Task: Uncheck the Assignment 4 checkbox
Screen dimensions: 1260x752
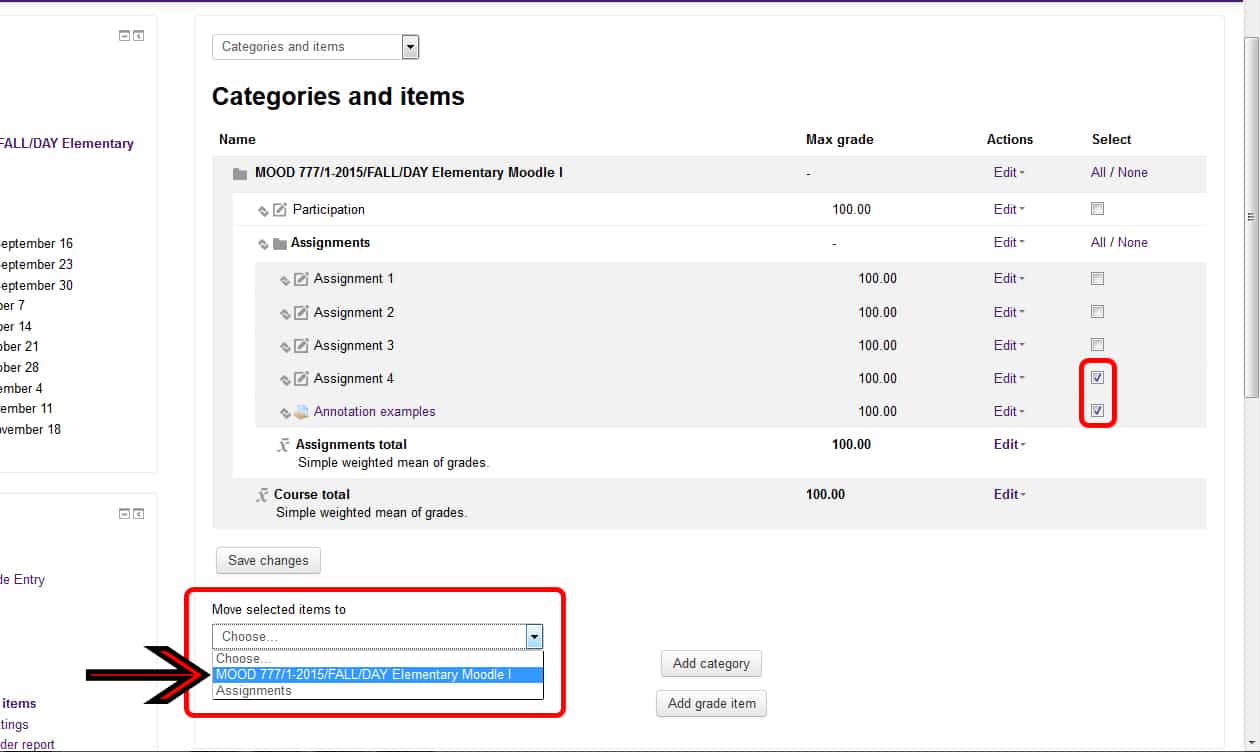Action: (x=1097, y=378)
